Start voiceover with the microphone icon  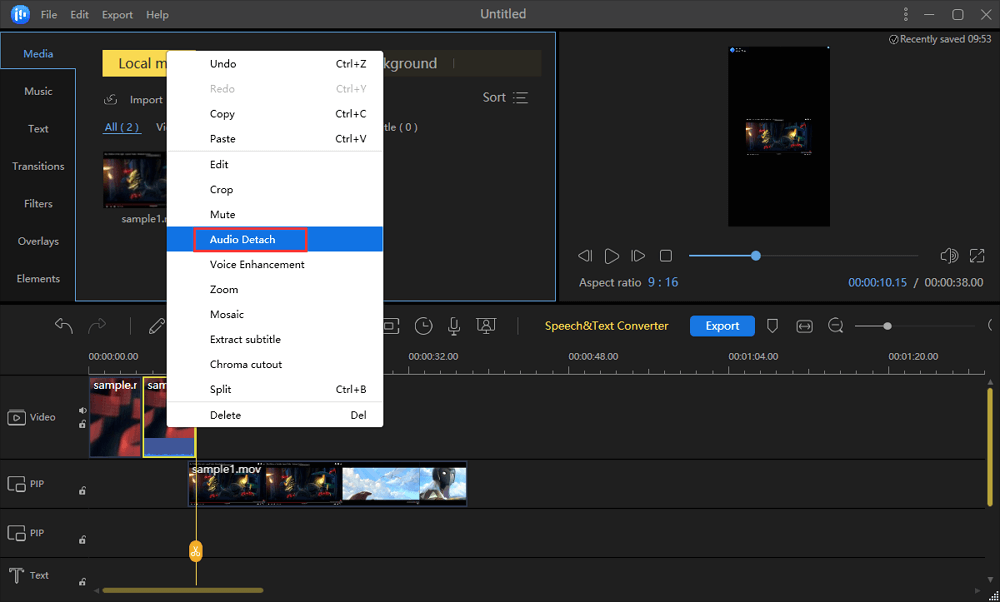(454, 326)
